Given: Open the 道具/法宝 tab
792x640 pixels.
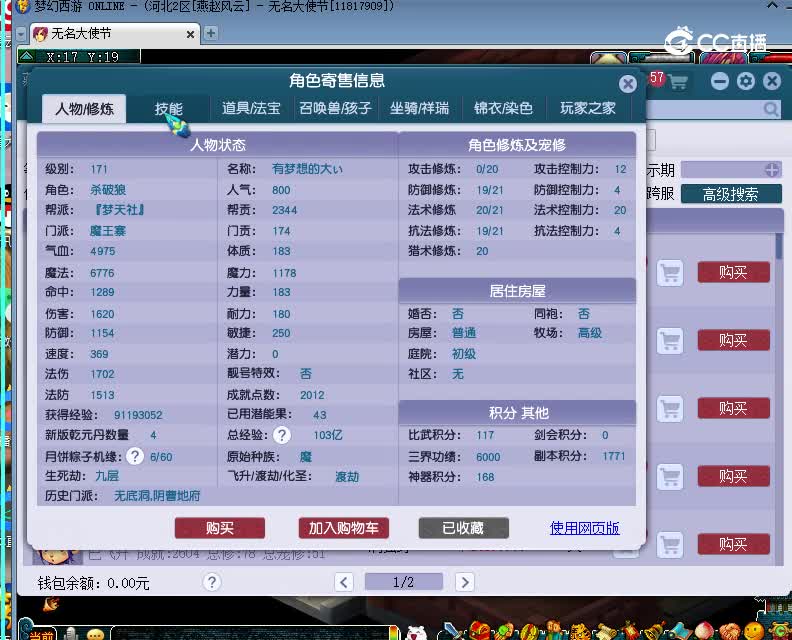Looking at the screenshot, I should (251, 108).
